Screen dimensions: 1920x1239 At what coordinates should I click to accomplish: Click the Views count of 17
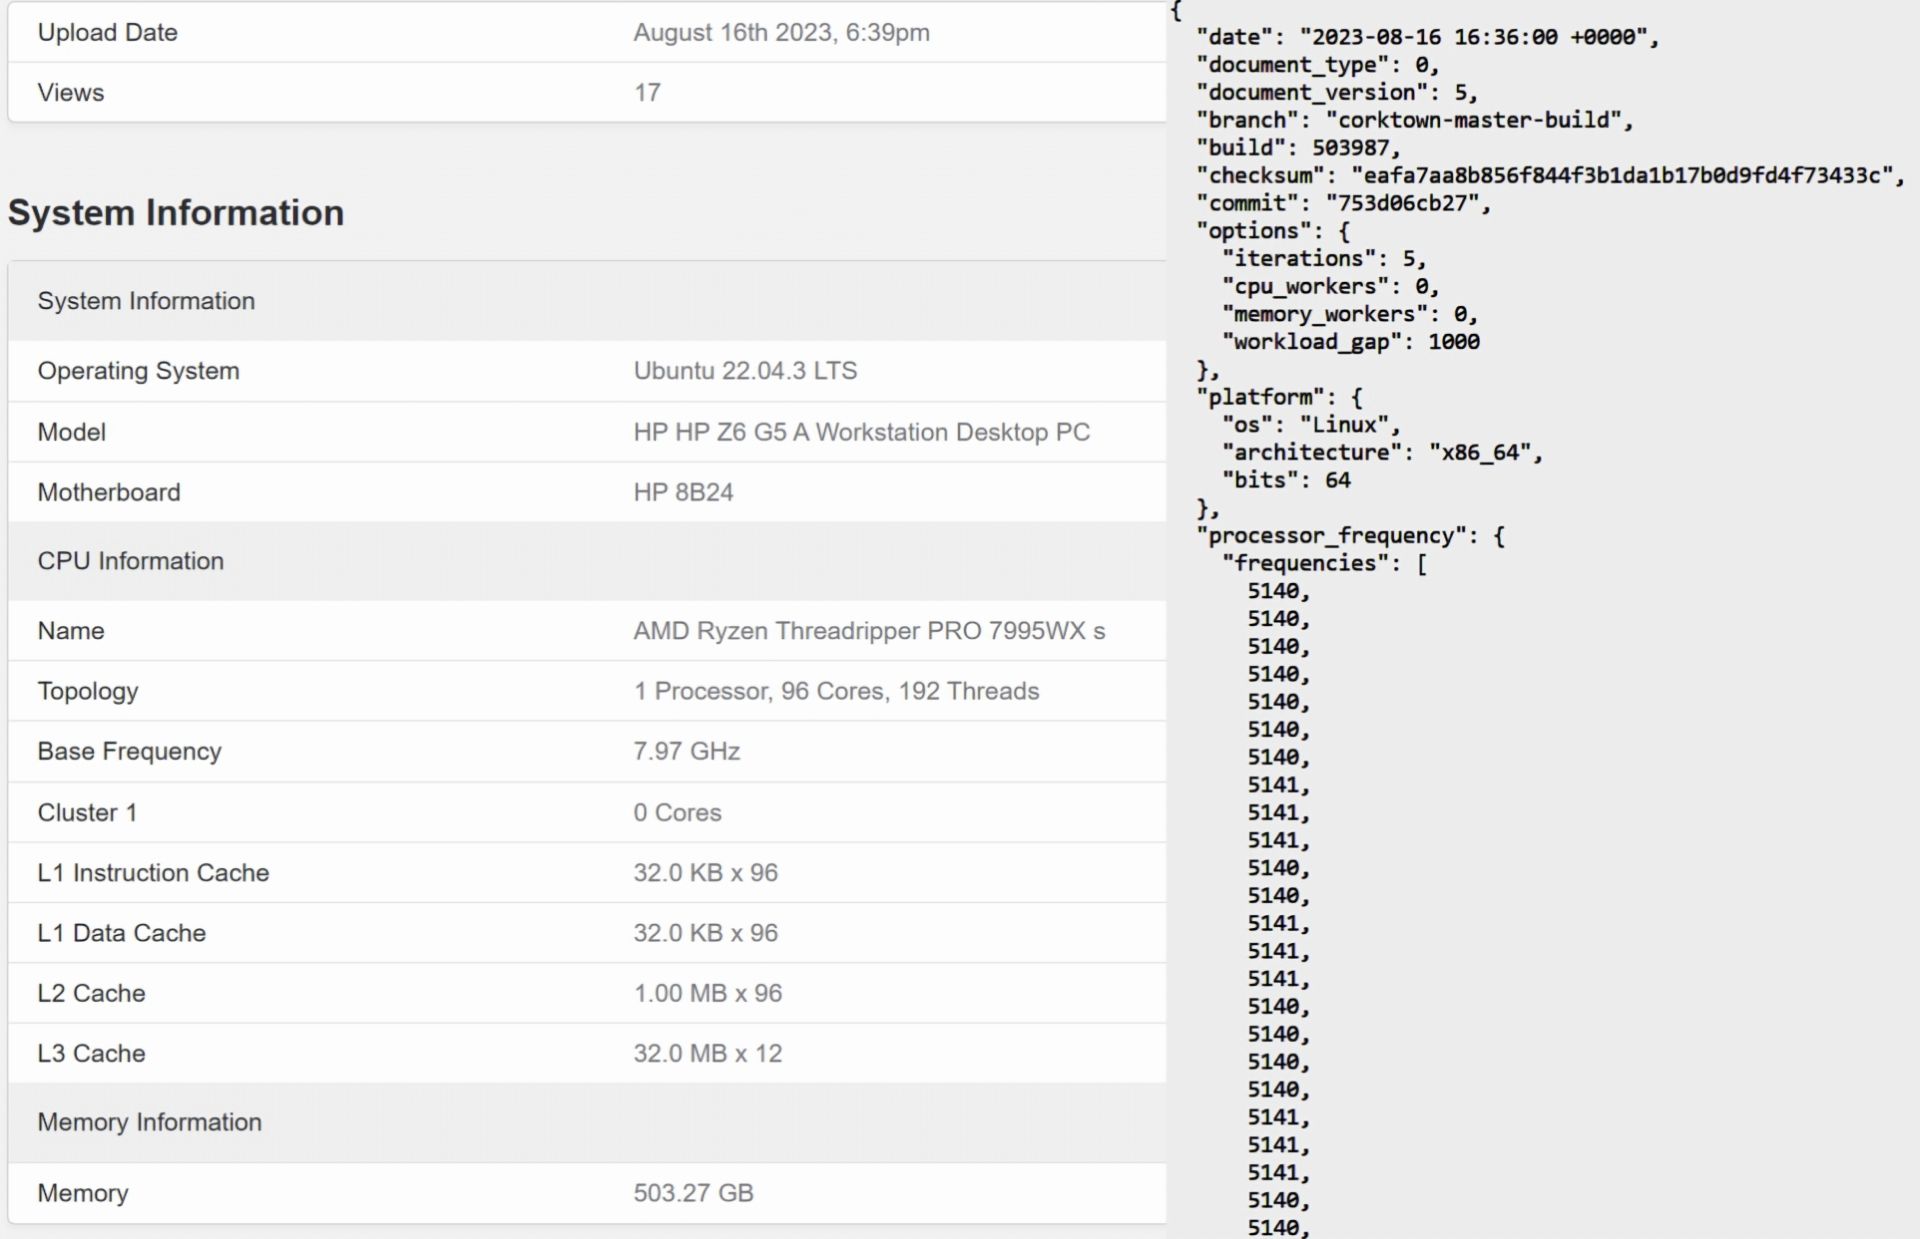coord(647,93)
